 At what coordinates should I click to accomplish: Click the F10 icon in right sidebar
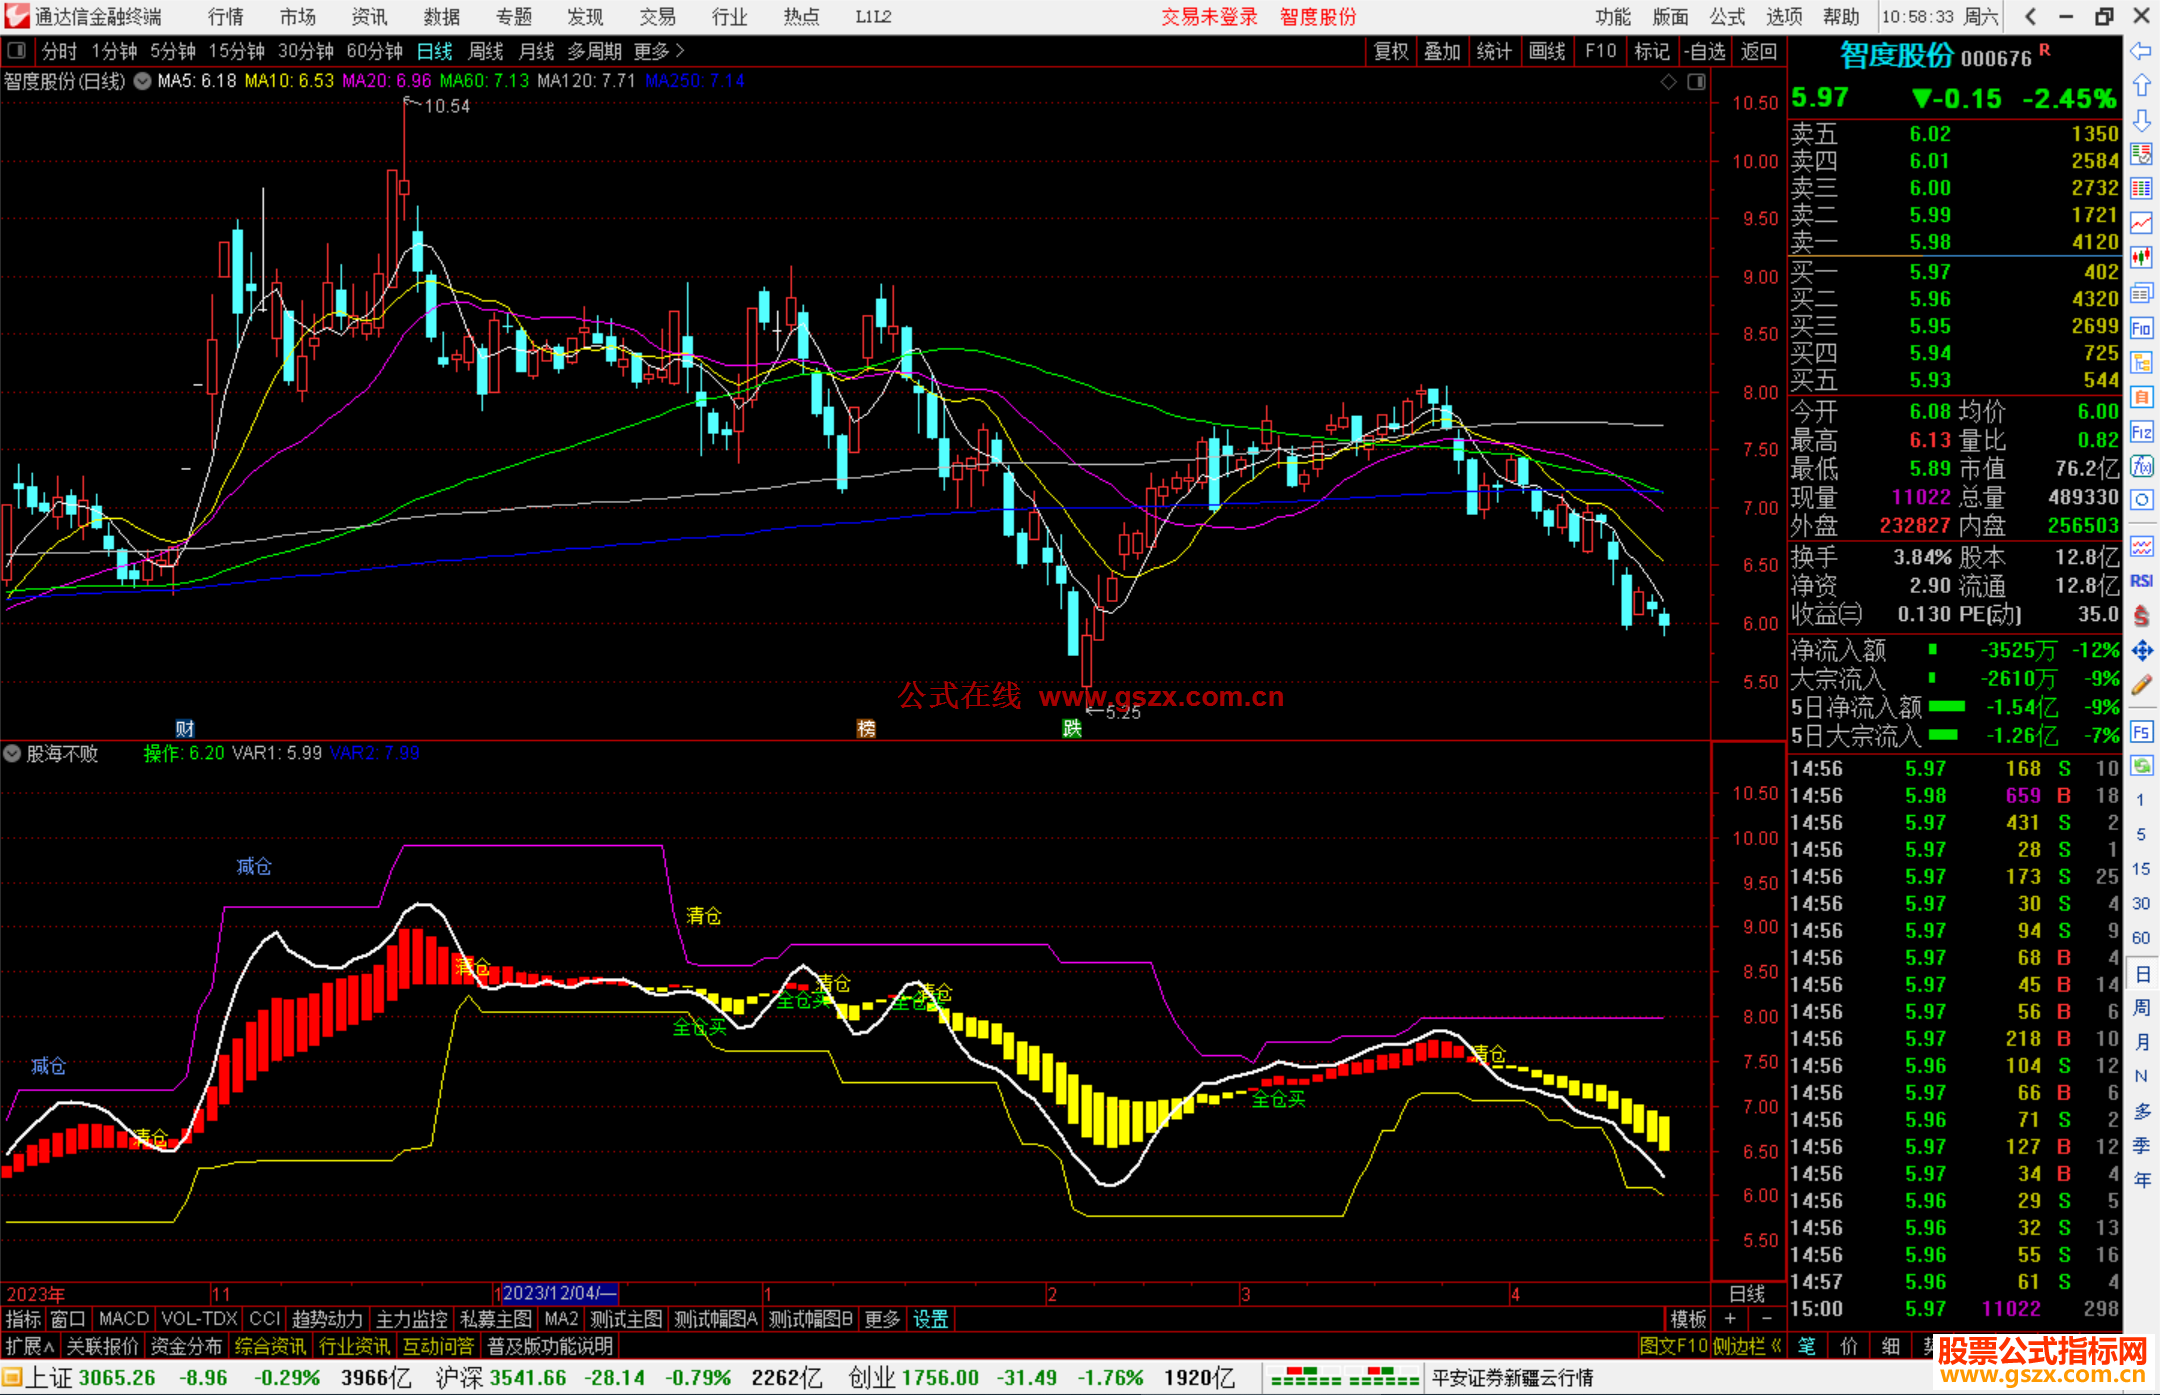pyautogui.click(x=2141, y=328)
